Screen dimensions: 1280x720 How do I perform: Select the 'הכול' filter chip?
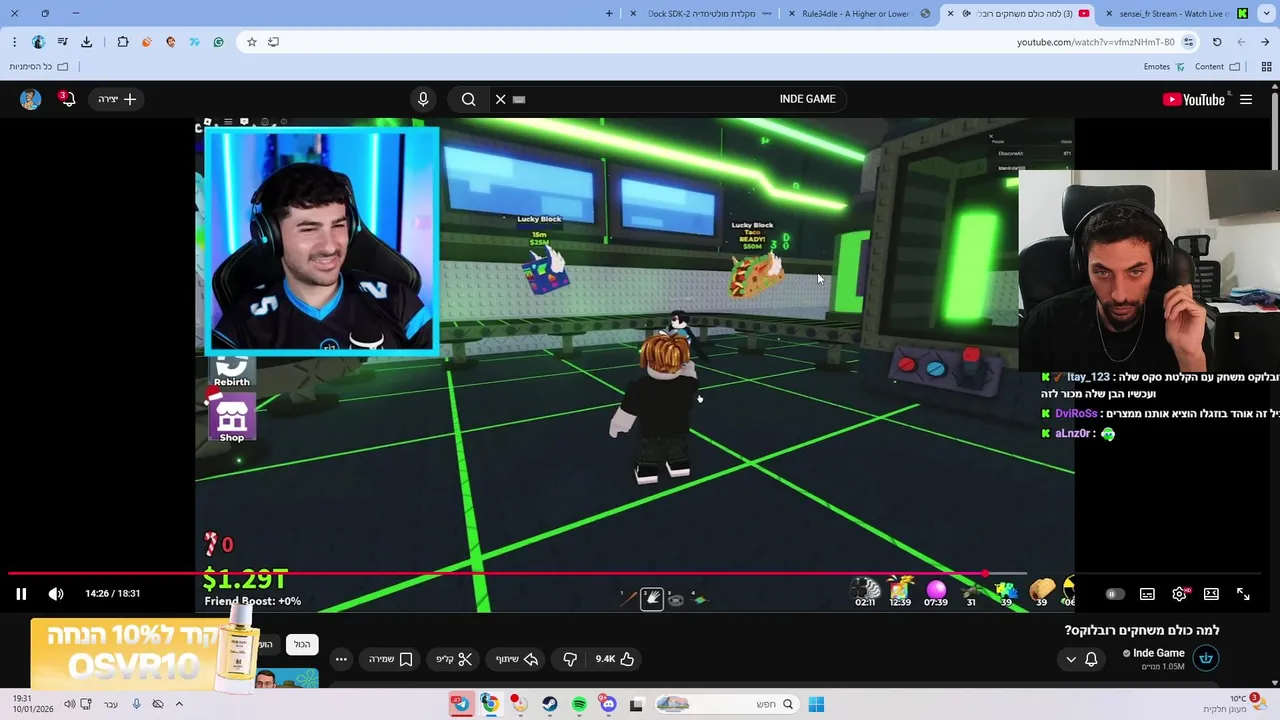click(302, 645)
